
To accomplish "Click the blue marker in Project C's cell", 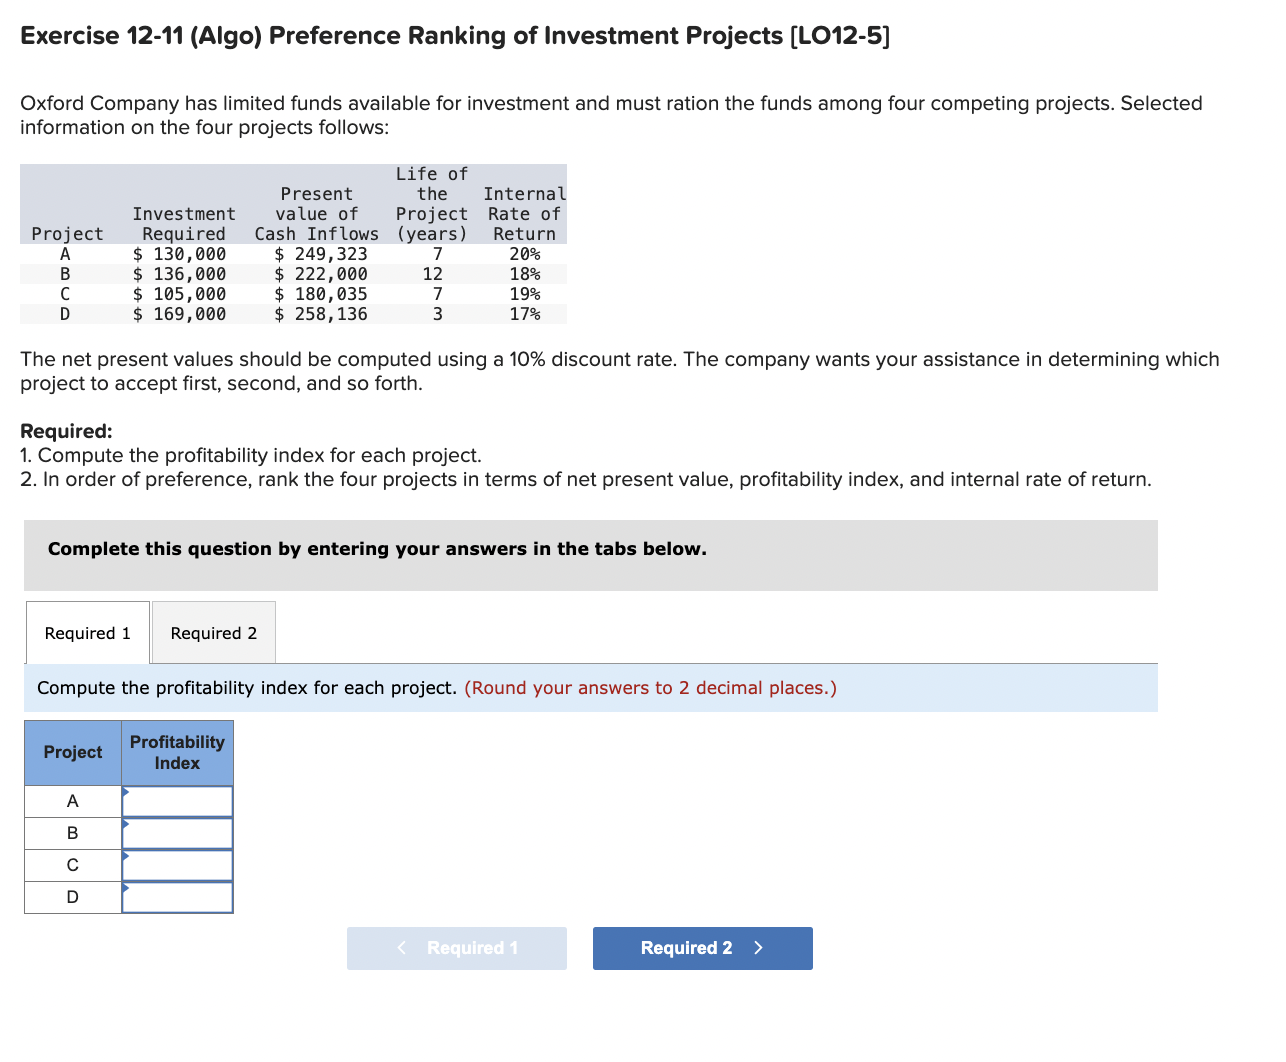I will click(126, 857).
